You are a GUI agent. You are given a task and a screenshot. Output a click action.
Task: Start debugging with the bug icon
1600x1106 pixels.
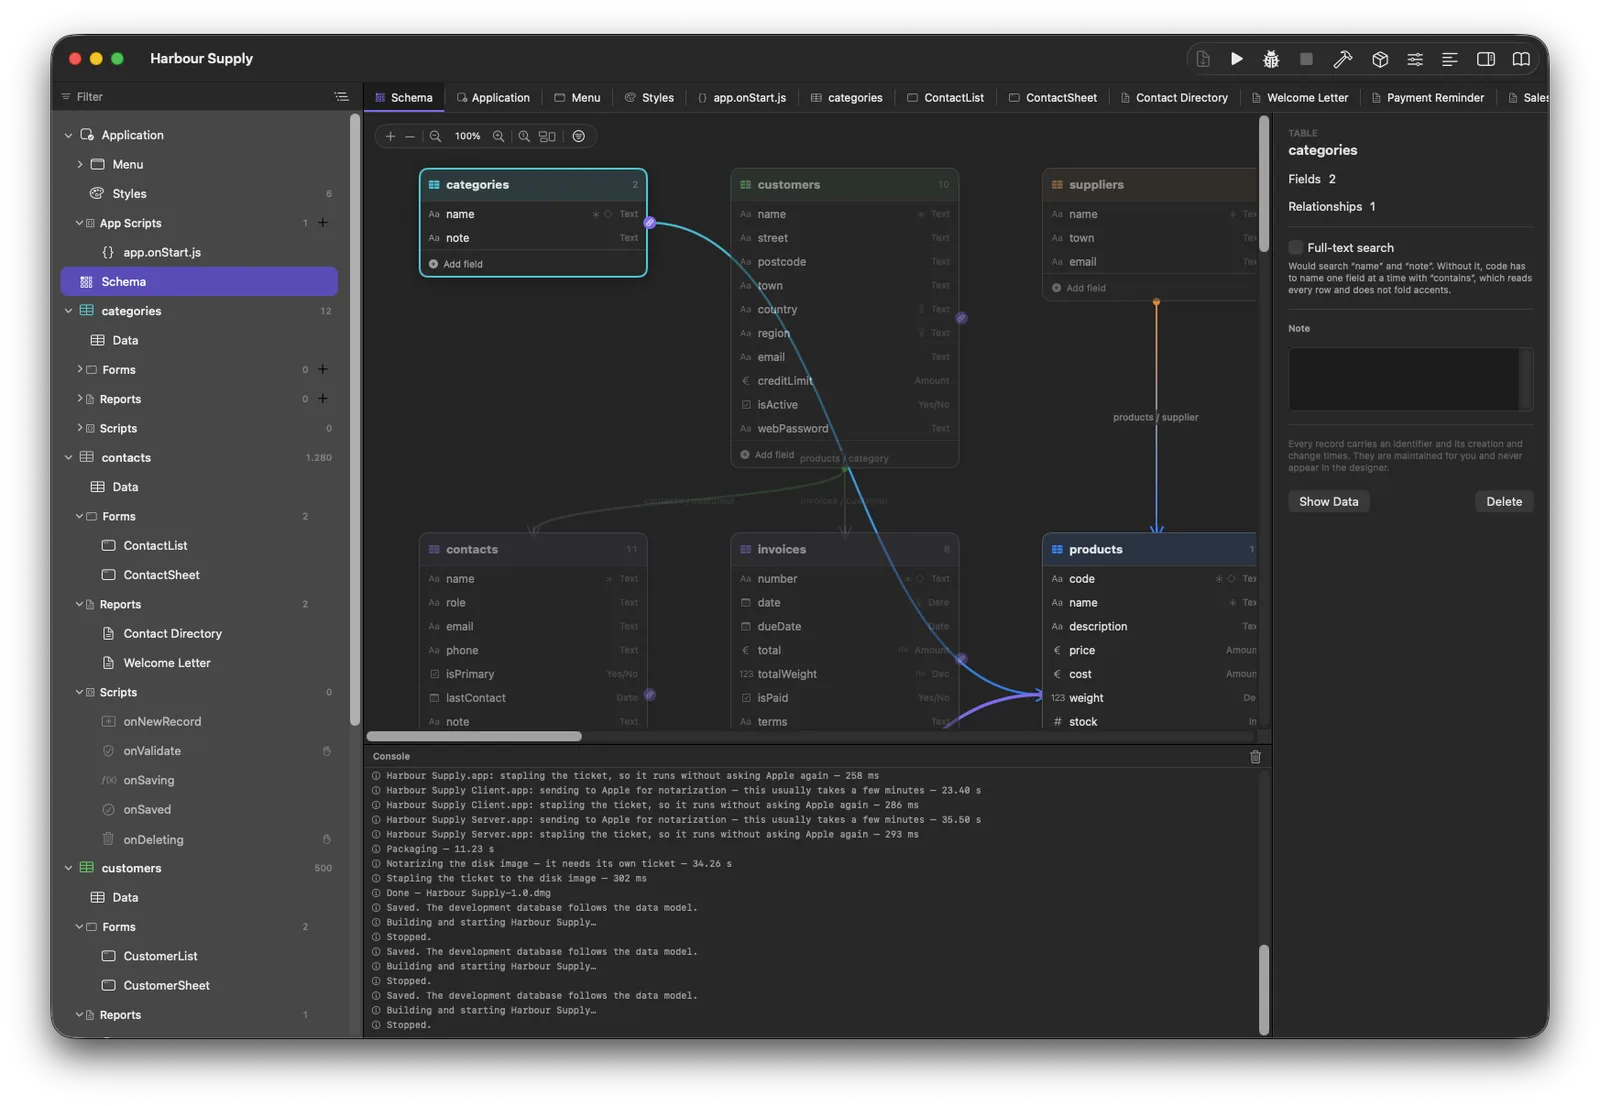(1271, 59)
